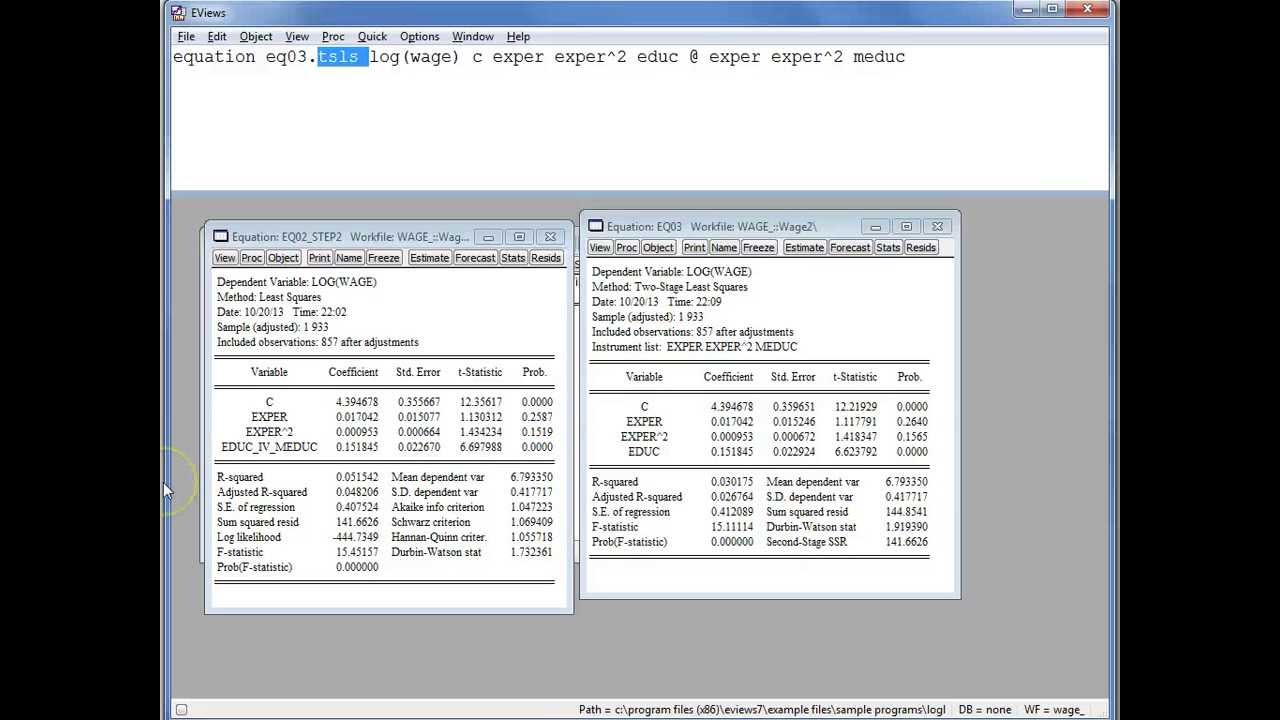This screenshot has width=1280, height=720.
Task: Click the Proc button in EQ02_STEP2 window
Action: coord(252,258)
